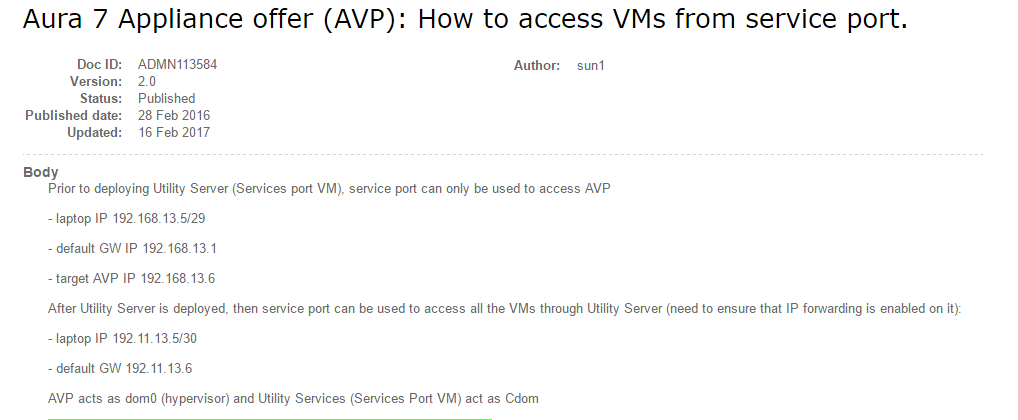Click the Body section heading

click(x=41, y=172)
